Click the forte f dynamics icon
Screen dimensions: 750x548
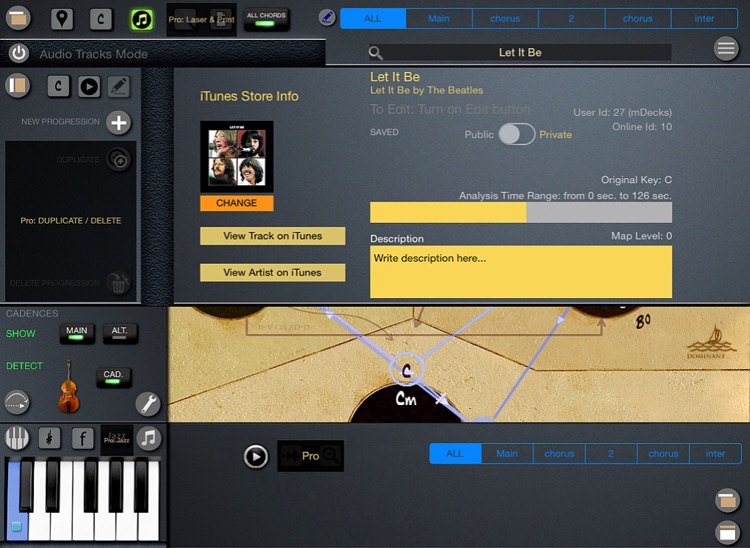(83, 438)
